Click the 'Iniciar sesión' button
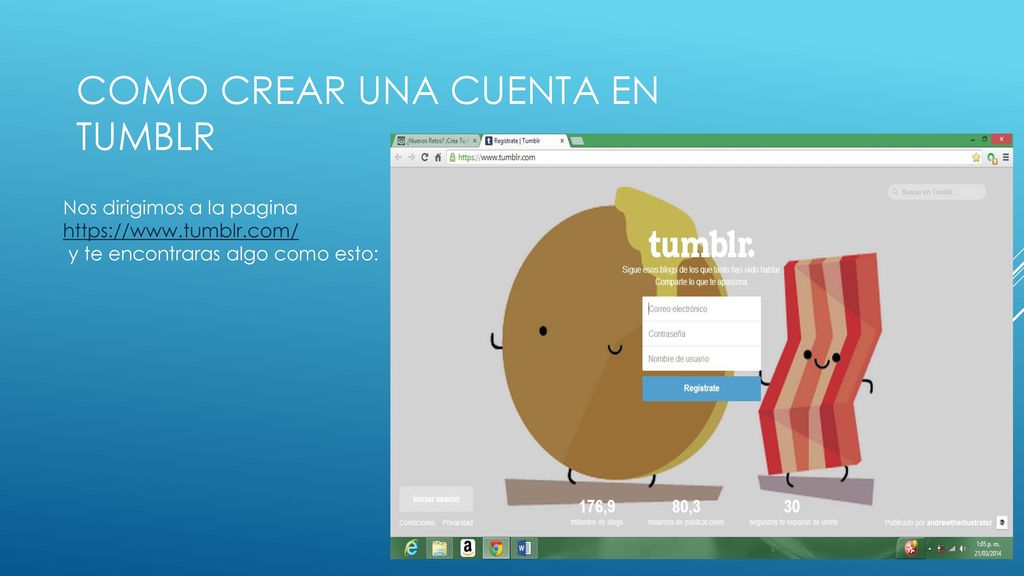The height and width of the screenshot is (576, 1024). (x=436, y=499)
